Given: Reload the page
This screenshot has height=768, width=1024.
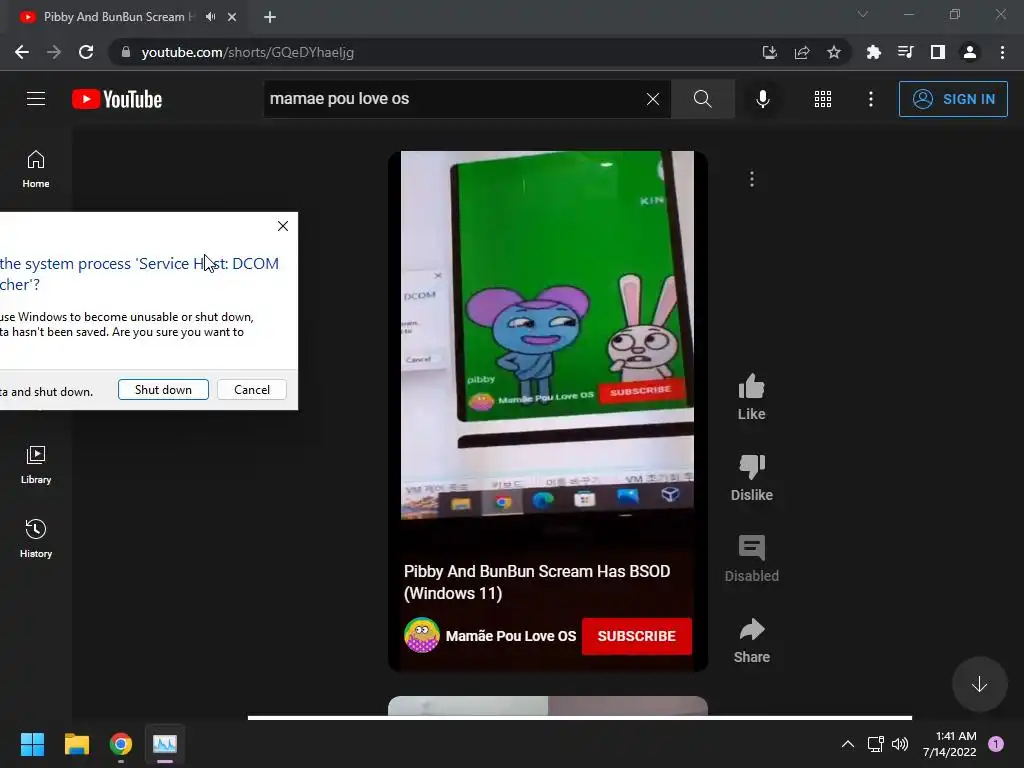Looking at the screenshot, I should (86, 52).
